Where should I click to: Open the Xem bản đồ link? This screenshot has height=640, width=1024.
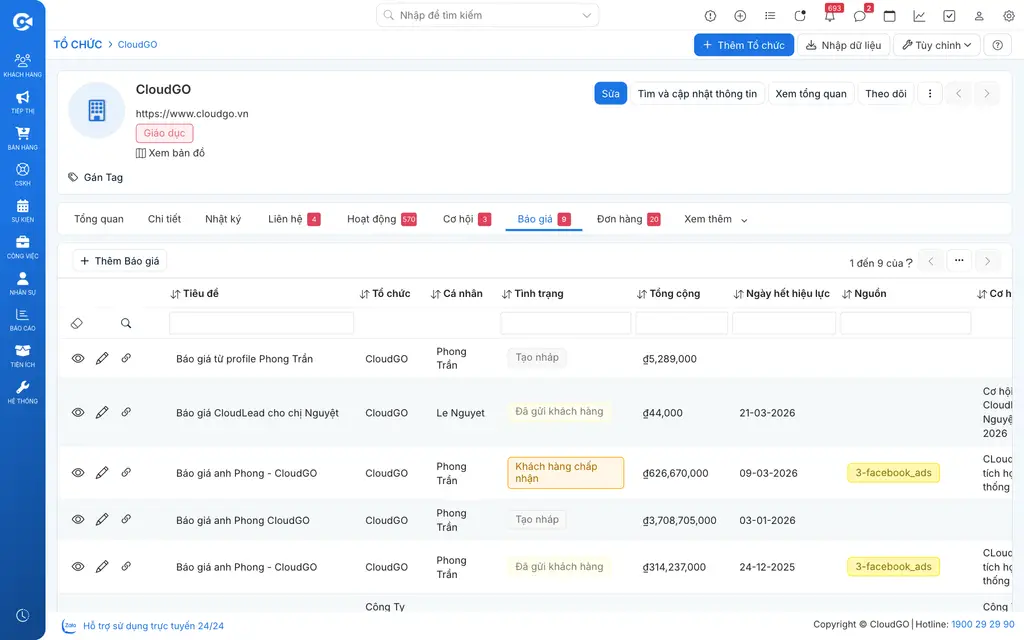click(x=170, y=153)
